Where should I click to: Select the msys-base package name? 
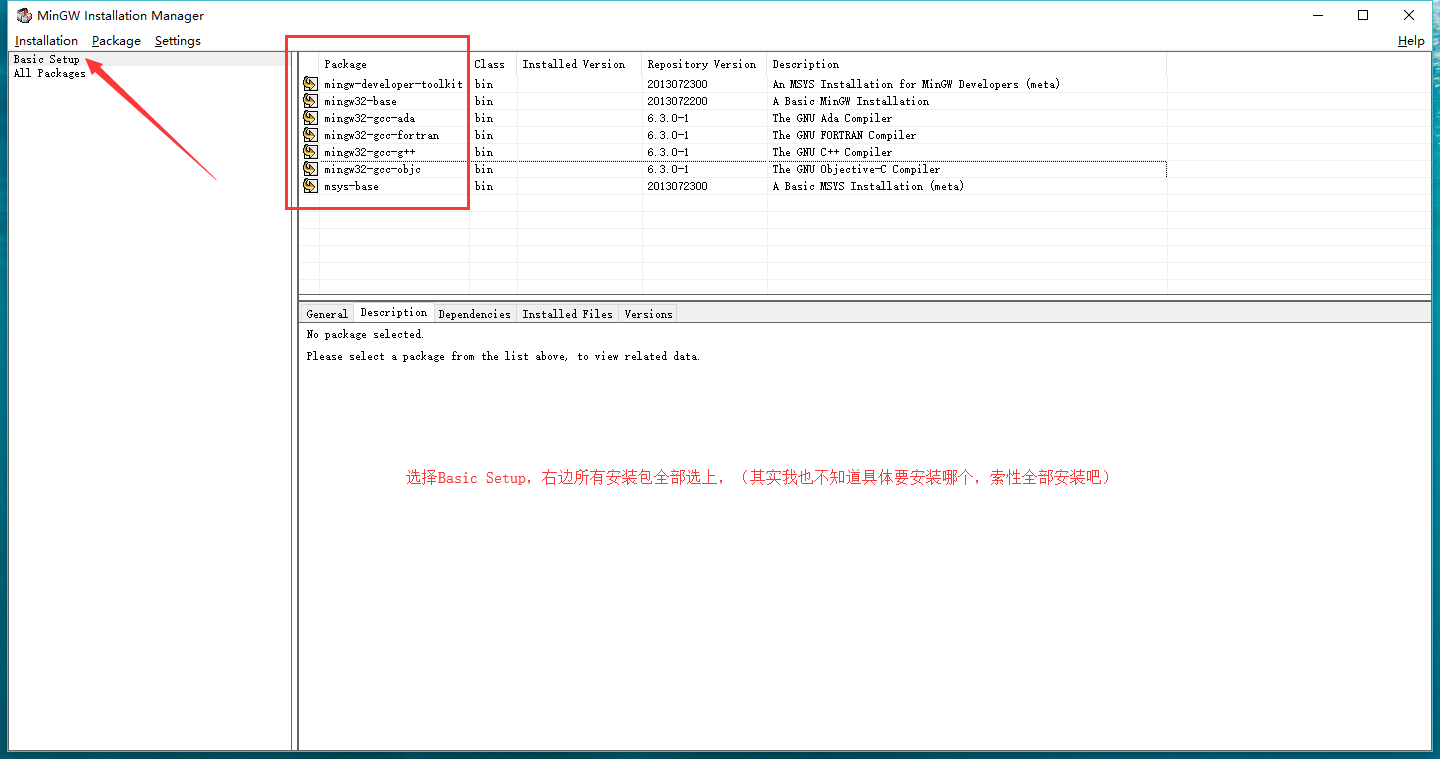351,186
